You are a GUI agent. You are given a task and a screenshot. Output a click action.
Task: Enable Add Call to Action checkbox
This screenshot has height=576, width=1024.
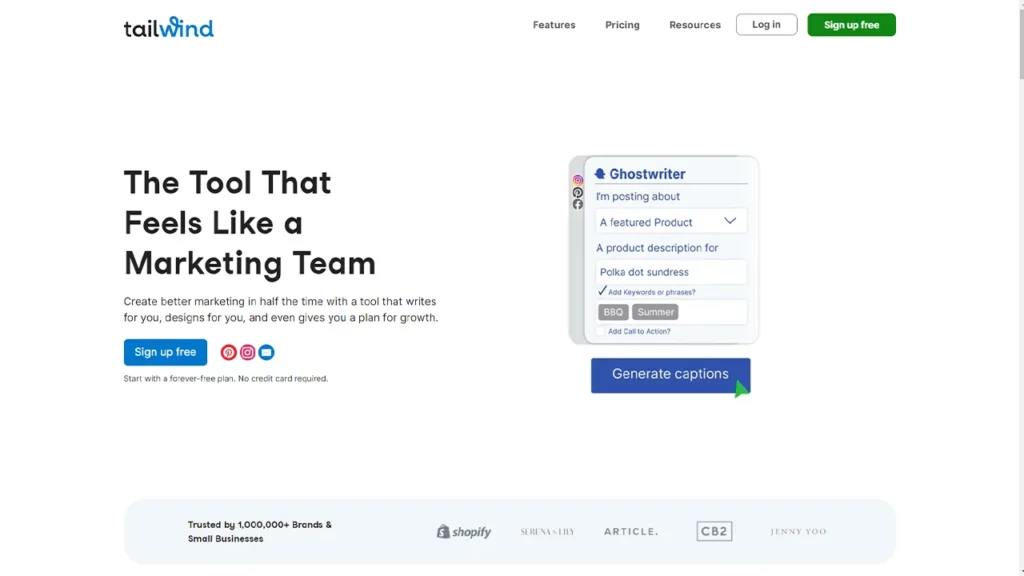601,331
